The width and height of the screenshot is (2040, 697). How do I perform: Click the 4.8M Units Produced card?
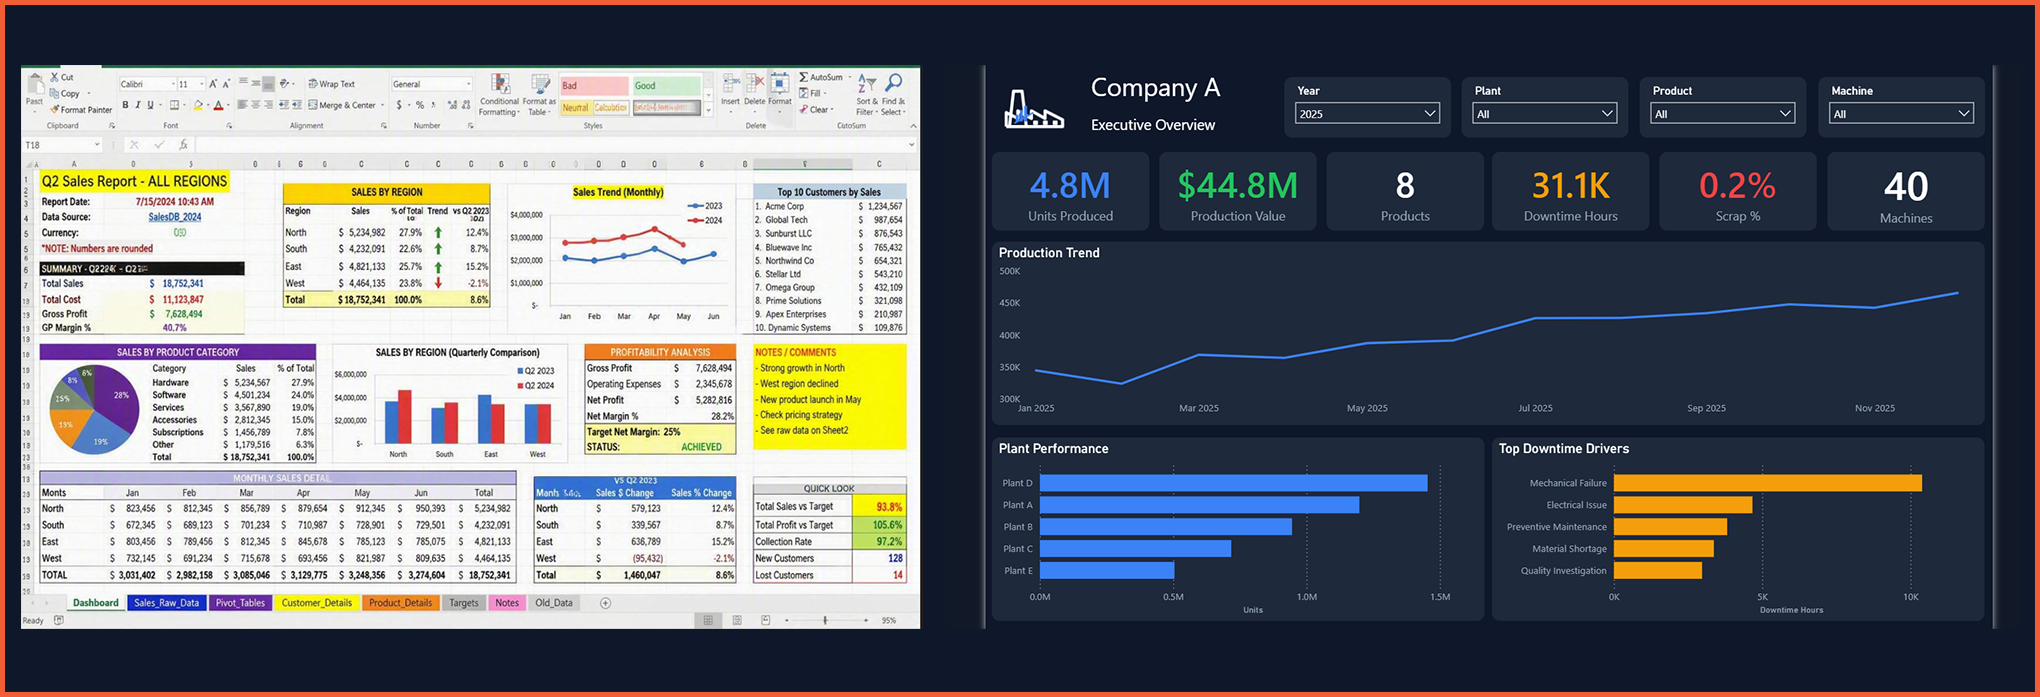[1070, 192]
